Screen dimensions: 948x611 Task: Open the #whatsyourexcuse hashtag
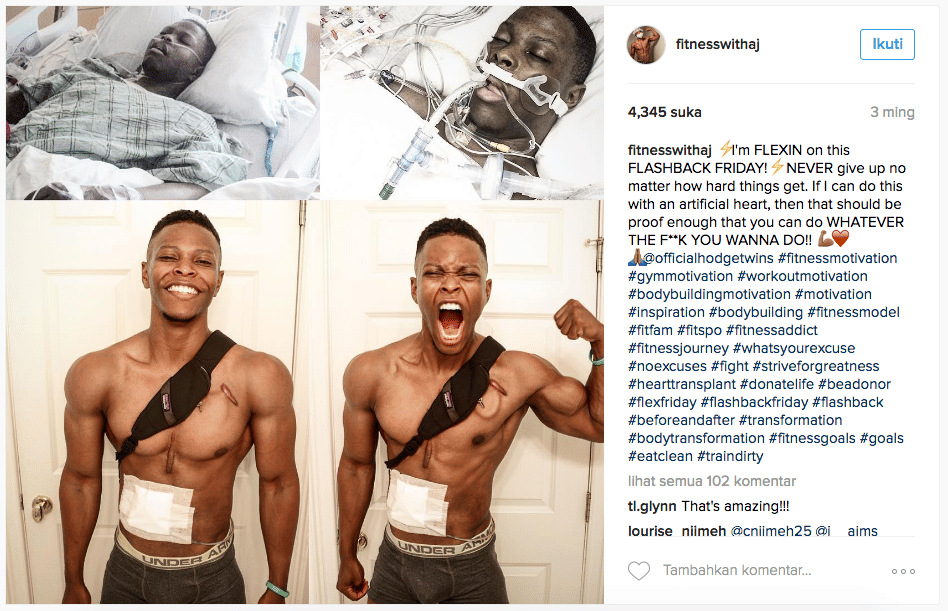794,348
